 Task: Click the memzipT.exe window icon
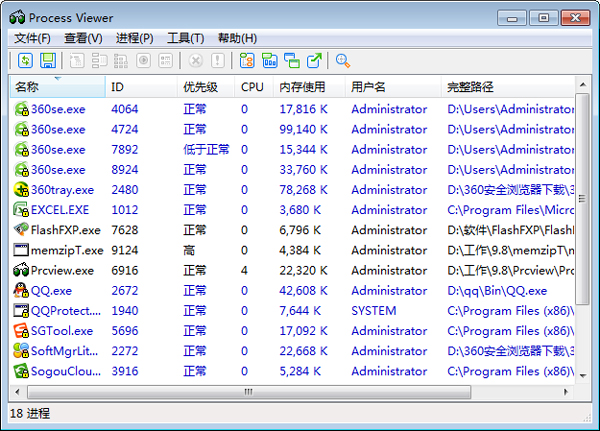(x=21, y=250)
